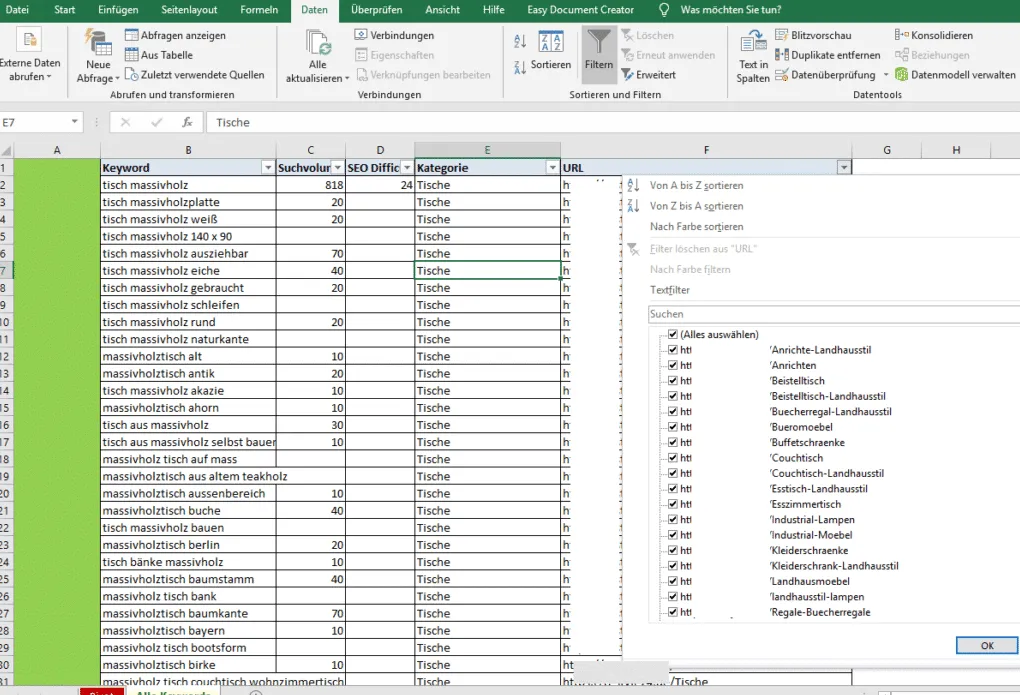Open the Datei tab
The height and width of the screenshot is (695, 1020).
[16, 10]
